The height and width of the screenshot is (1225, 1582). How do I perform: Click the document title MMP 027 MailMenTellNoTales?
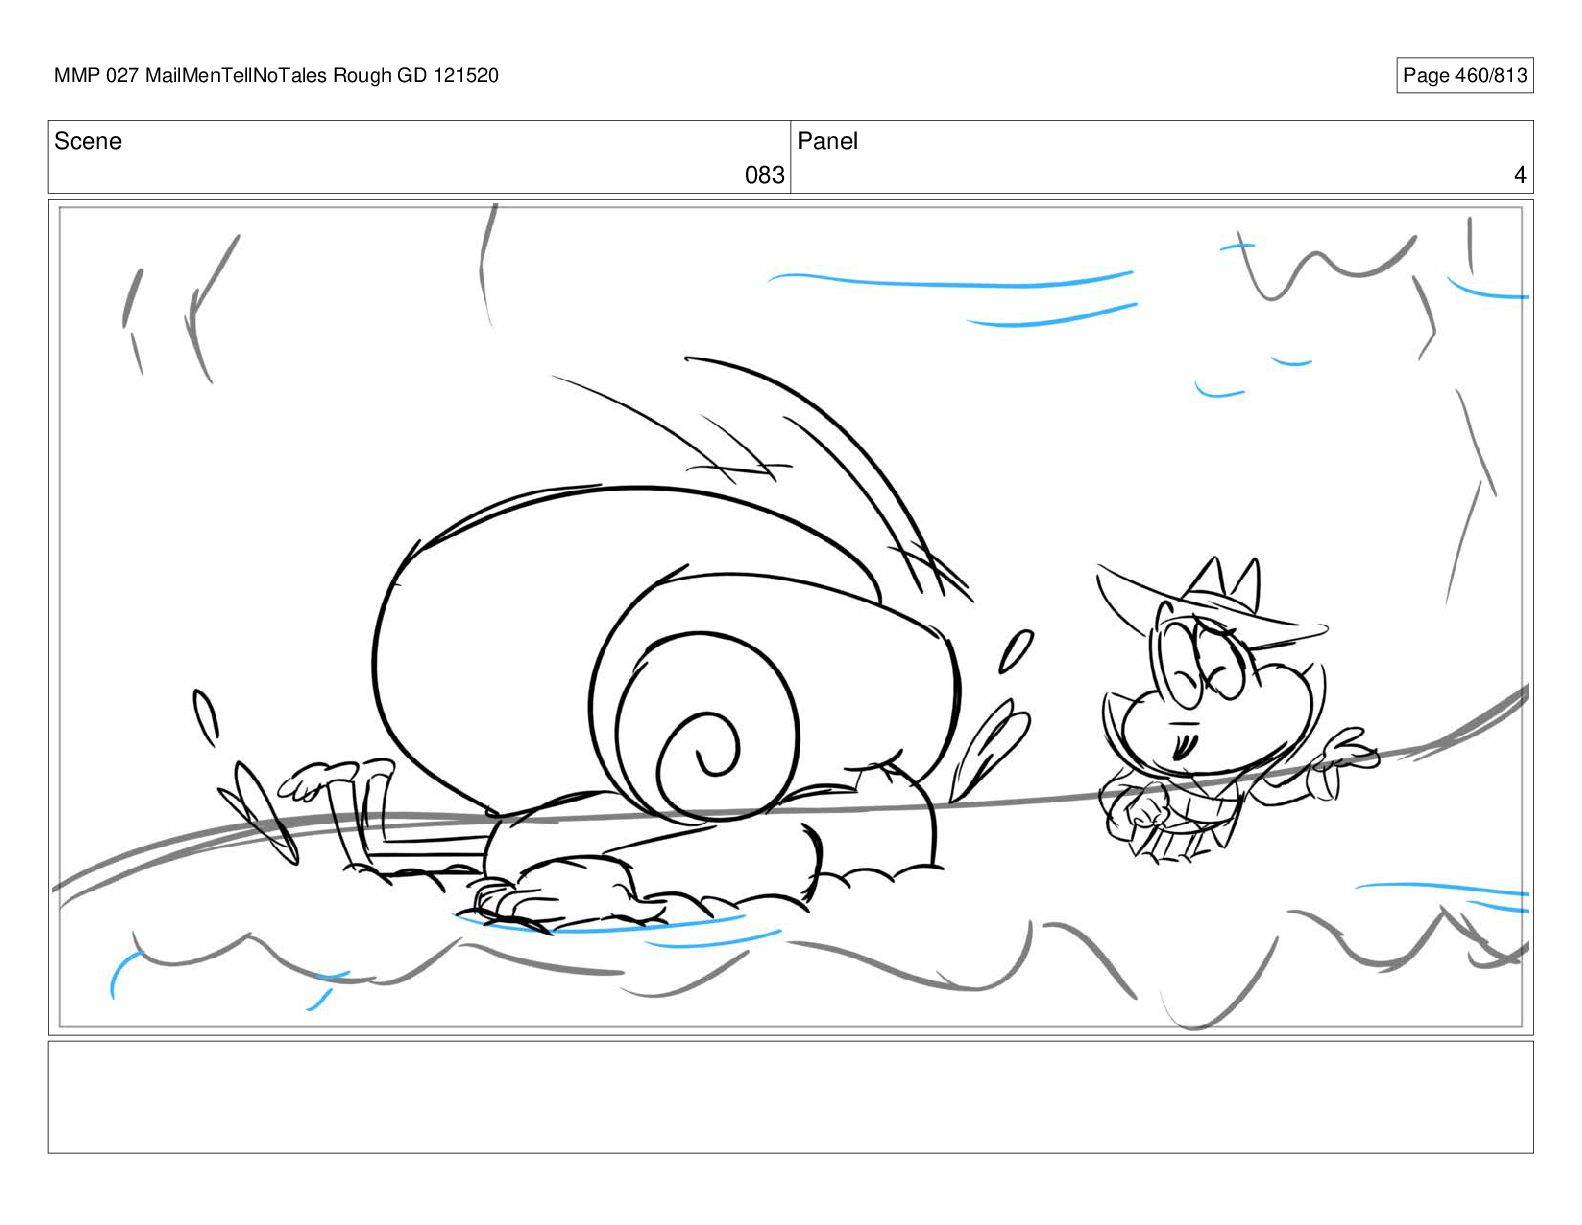(191, 76)
